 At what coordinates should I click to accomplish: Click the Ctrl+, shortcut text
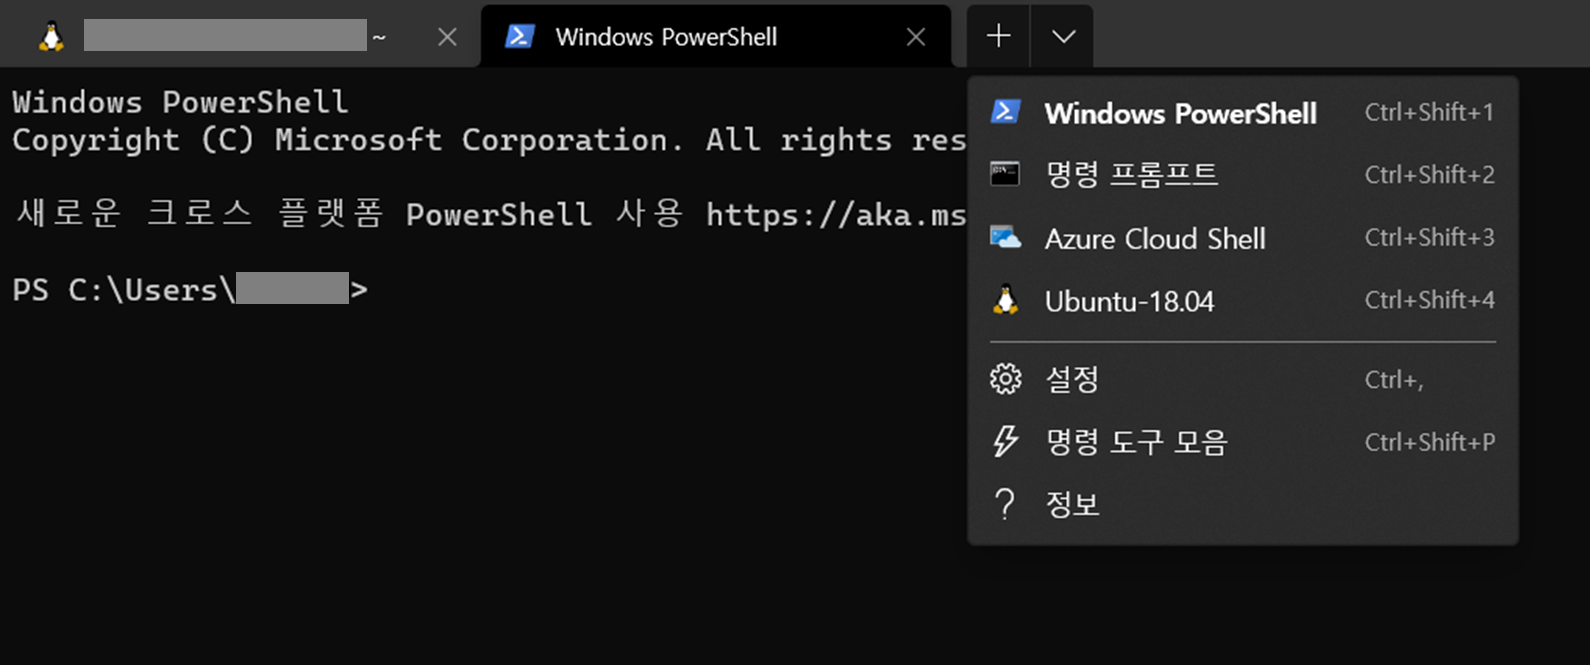(1394, 380)
